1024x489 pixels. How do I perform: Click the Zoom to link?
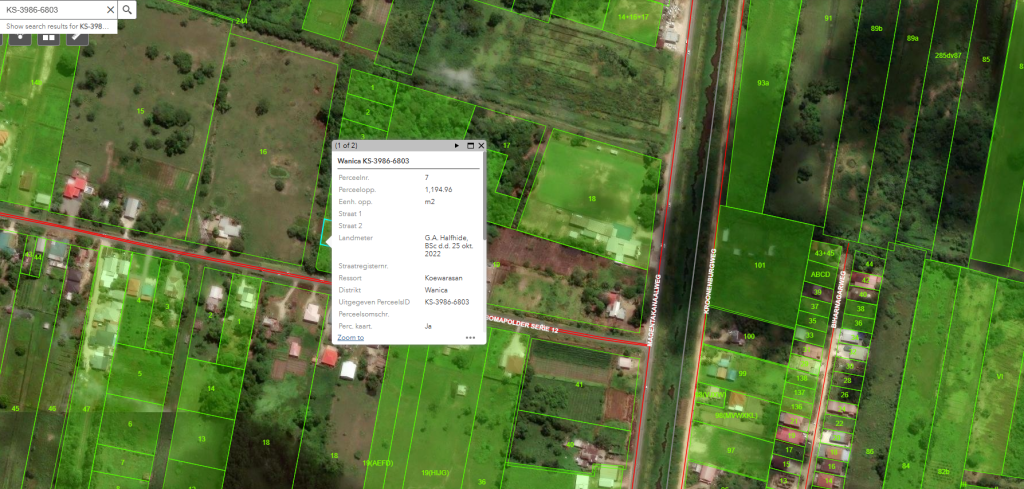350,338
